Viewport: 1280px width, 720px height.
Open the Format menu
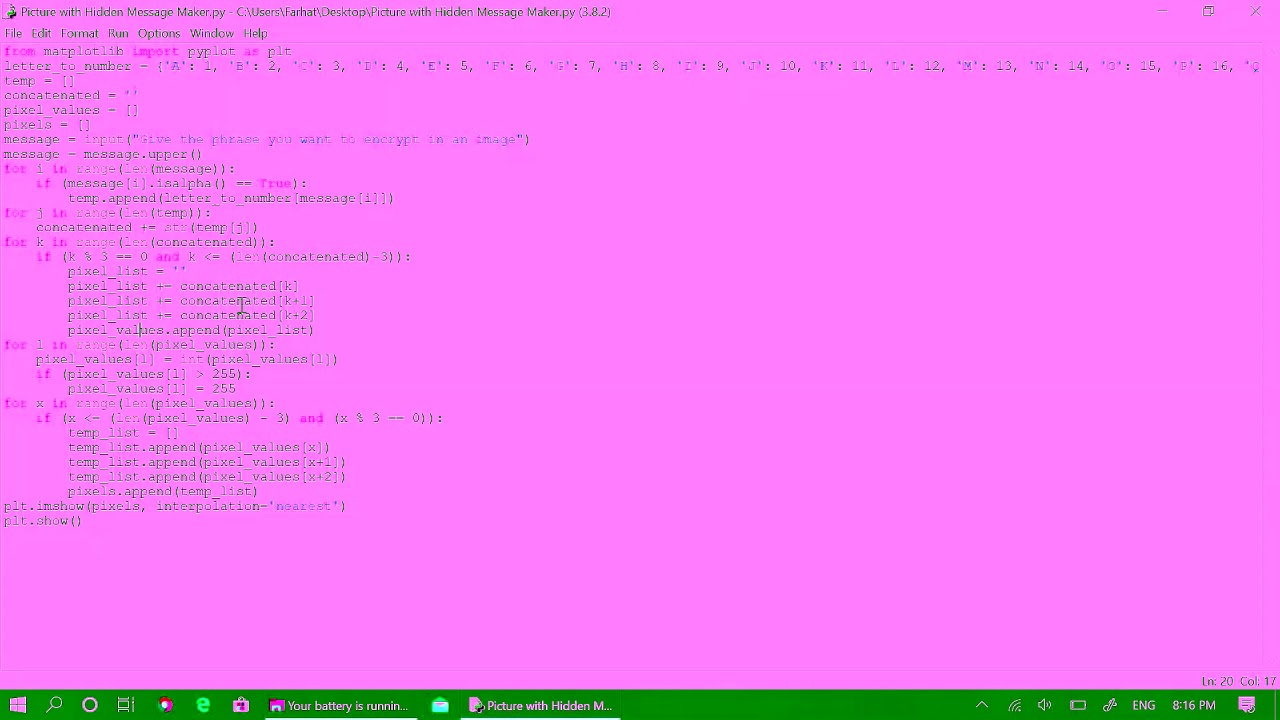79,33
